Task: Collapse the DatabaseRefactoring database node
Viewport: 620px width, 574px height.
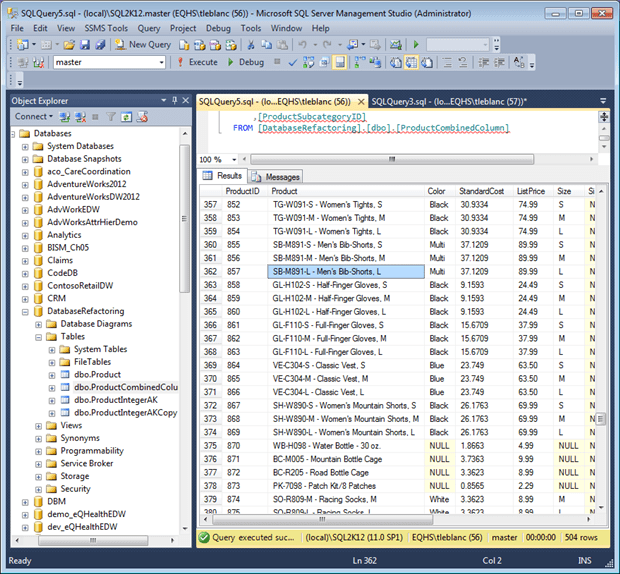Action: tap(25, 312)
